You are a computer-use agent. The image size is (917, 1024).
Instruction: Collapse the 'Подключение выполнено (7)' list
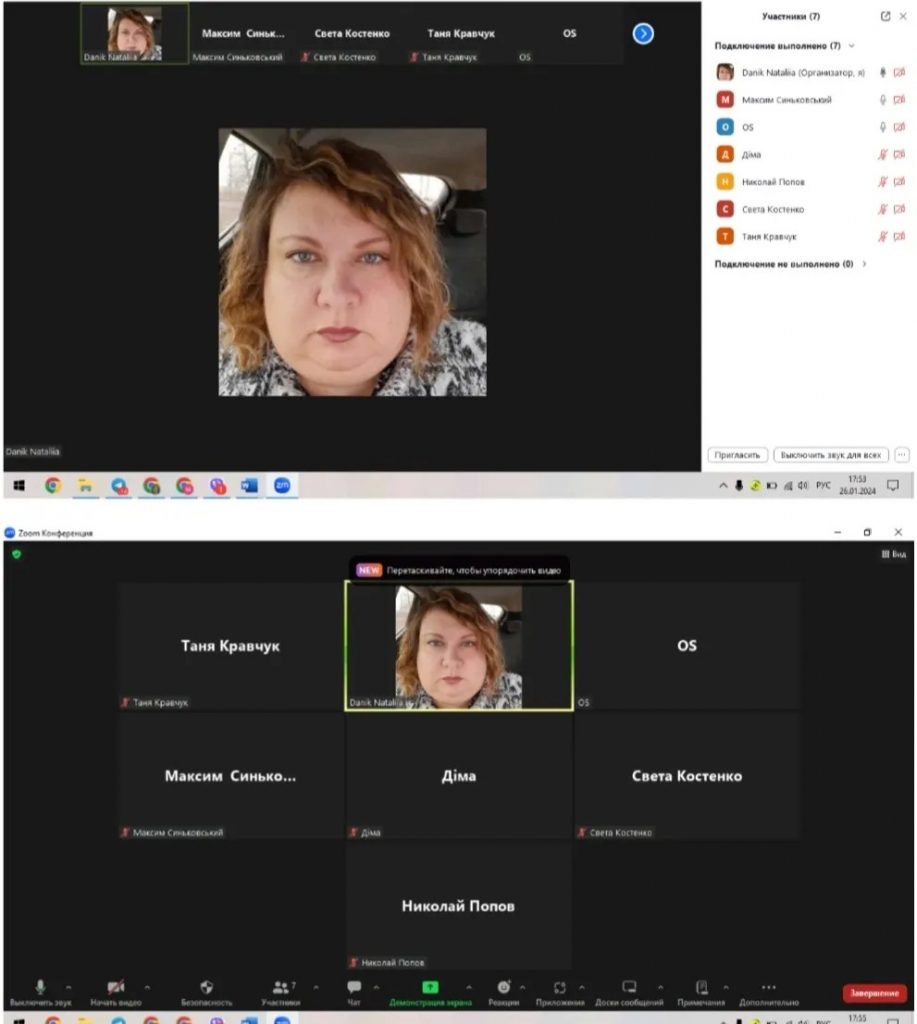pyautogui.click(x=851, y=46)
